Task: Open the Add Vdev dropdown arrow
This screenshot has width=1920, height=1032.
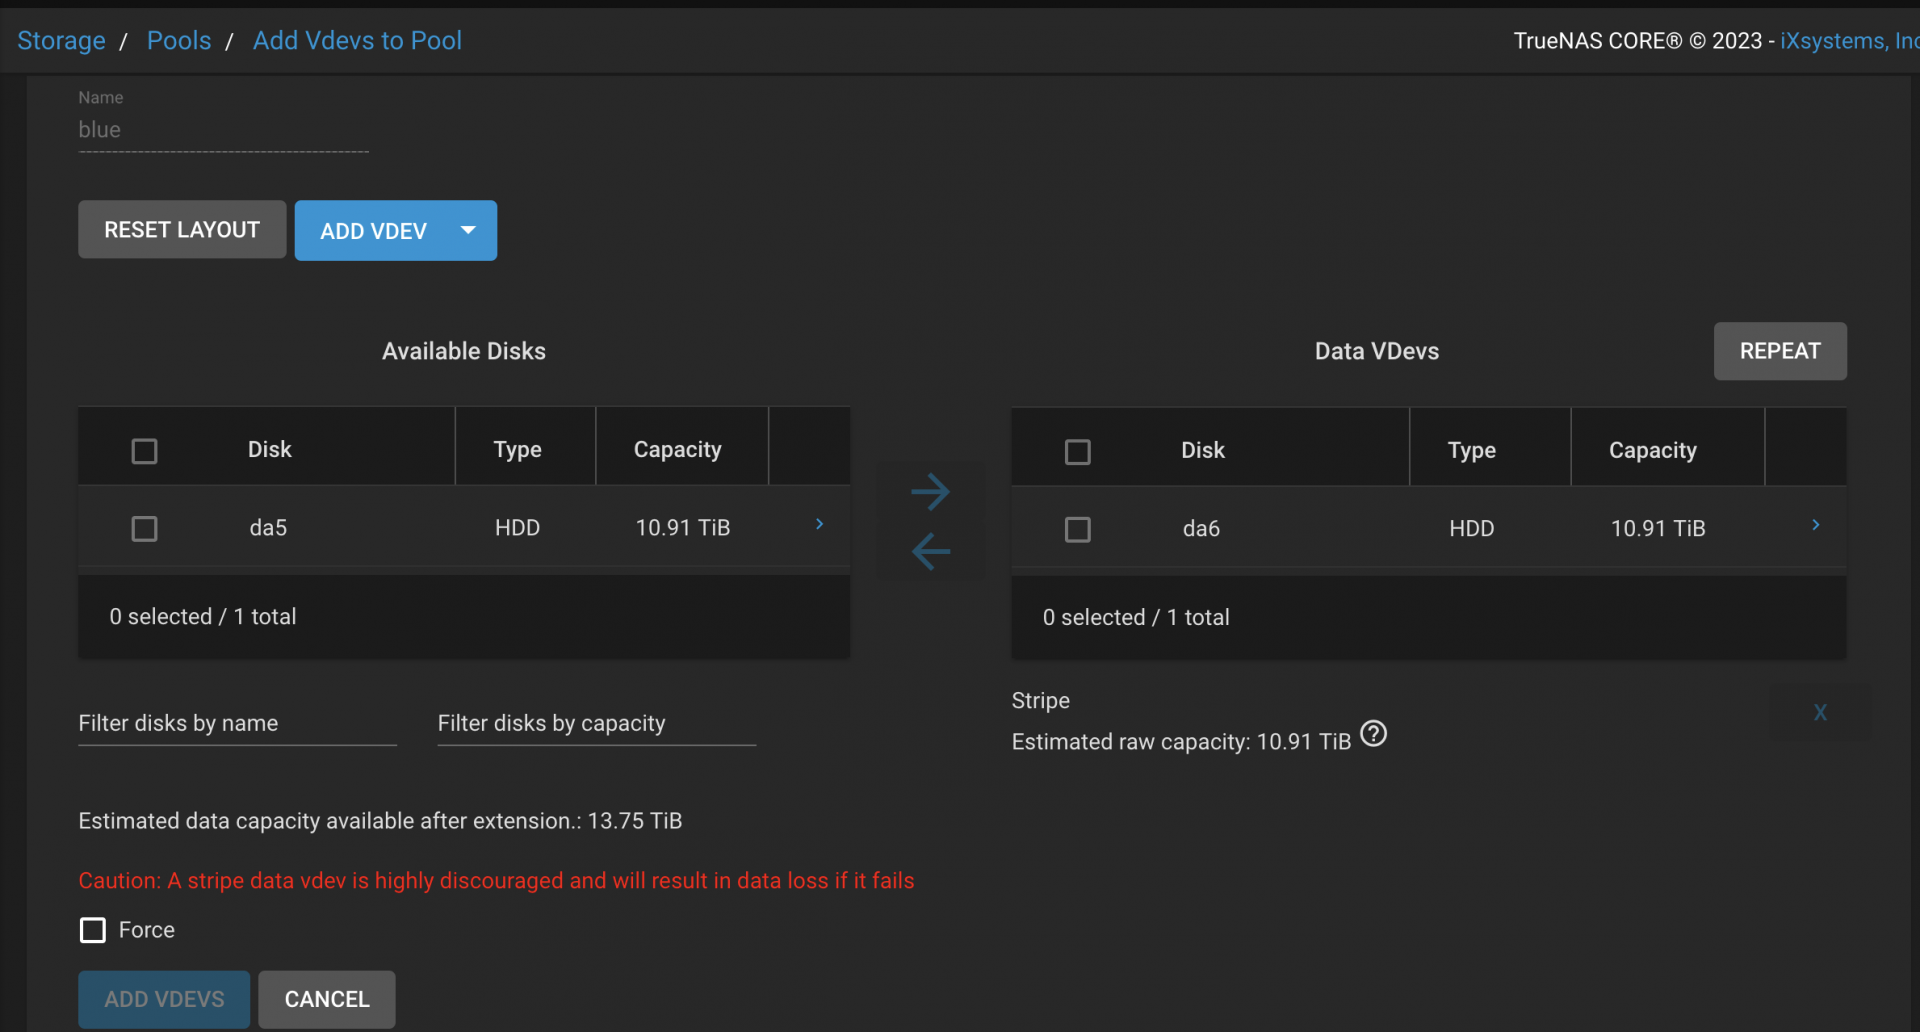Action: click(468, 230)
